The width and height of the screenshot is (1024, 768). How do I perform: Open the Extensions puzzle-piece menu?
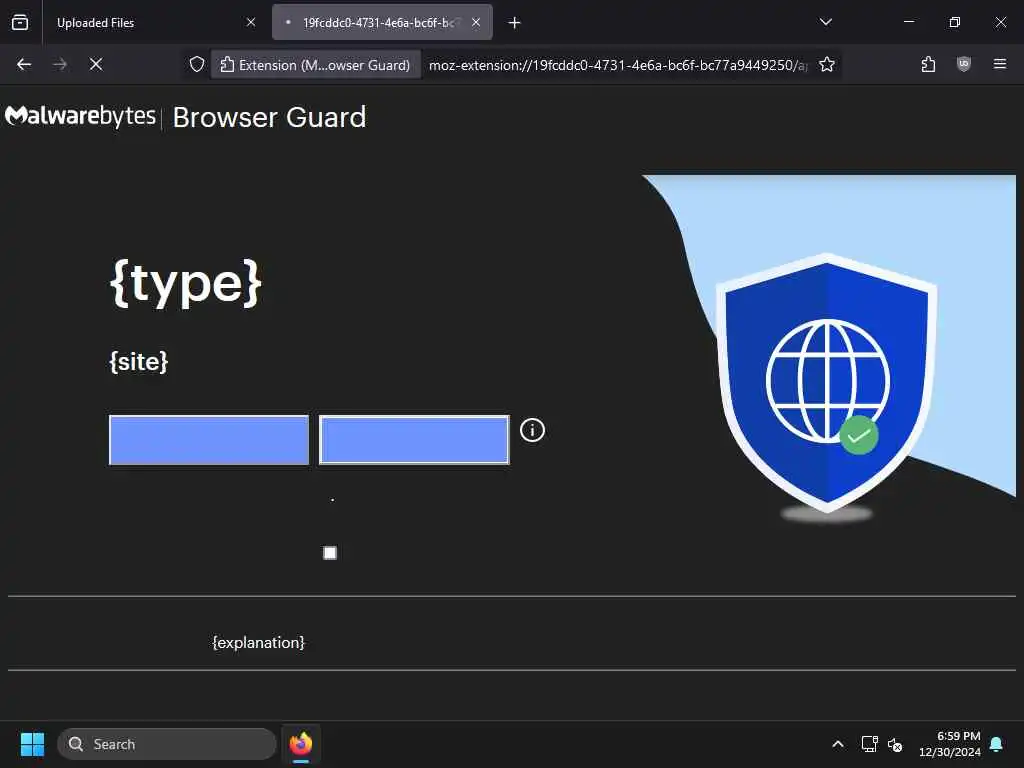(928, 64)
